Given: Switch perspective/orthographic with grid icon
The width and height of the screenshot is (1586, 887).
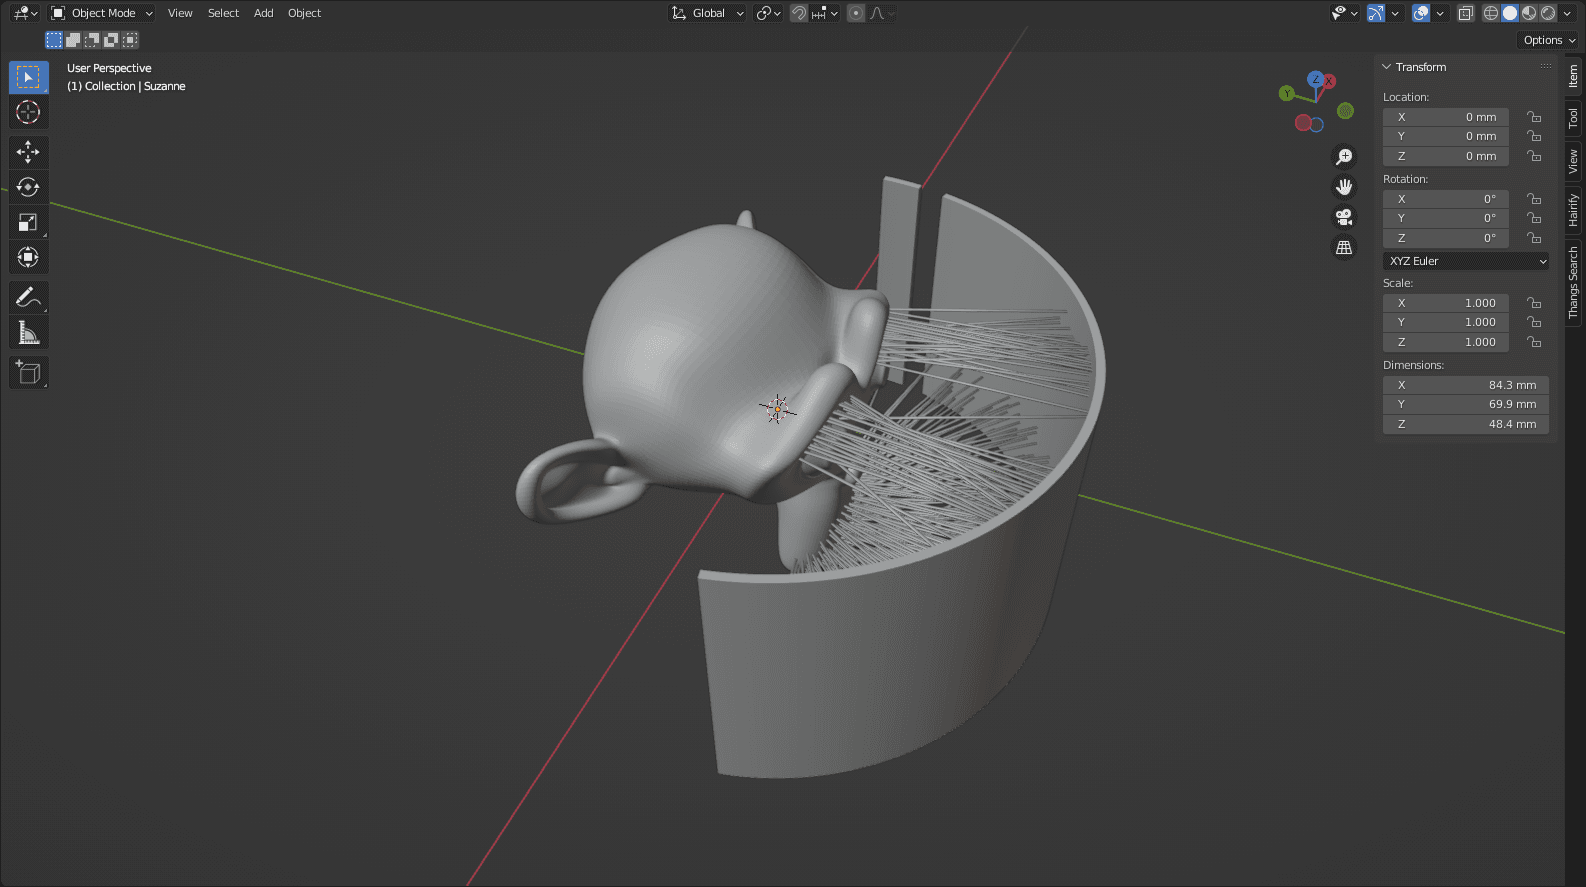Looking at the screenshot, I should pos(1344,247).
